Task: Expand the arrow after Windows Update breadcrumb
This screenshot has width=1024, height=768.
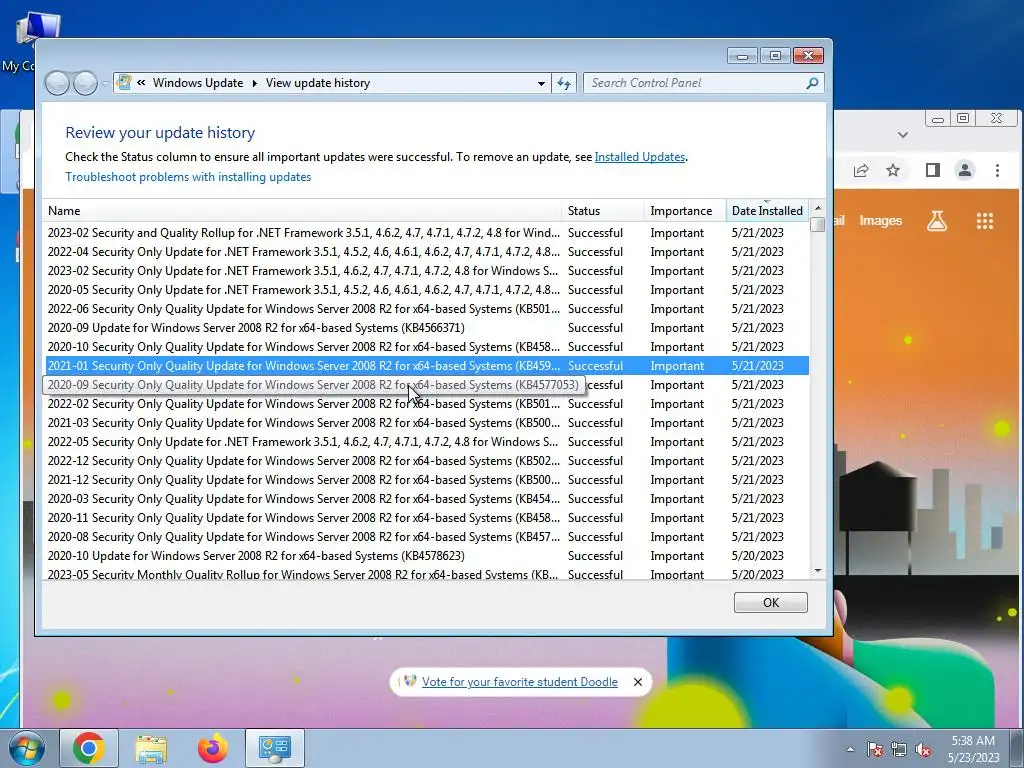Action: click(x=254, y=83)
